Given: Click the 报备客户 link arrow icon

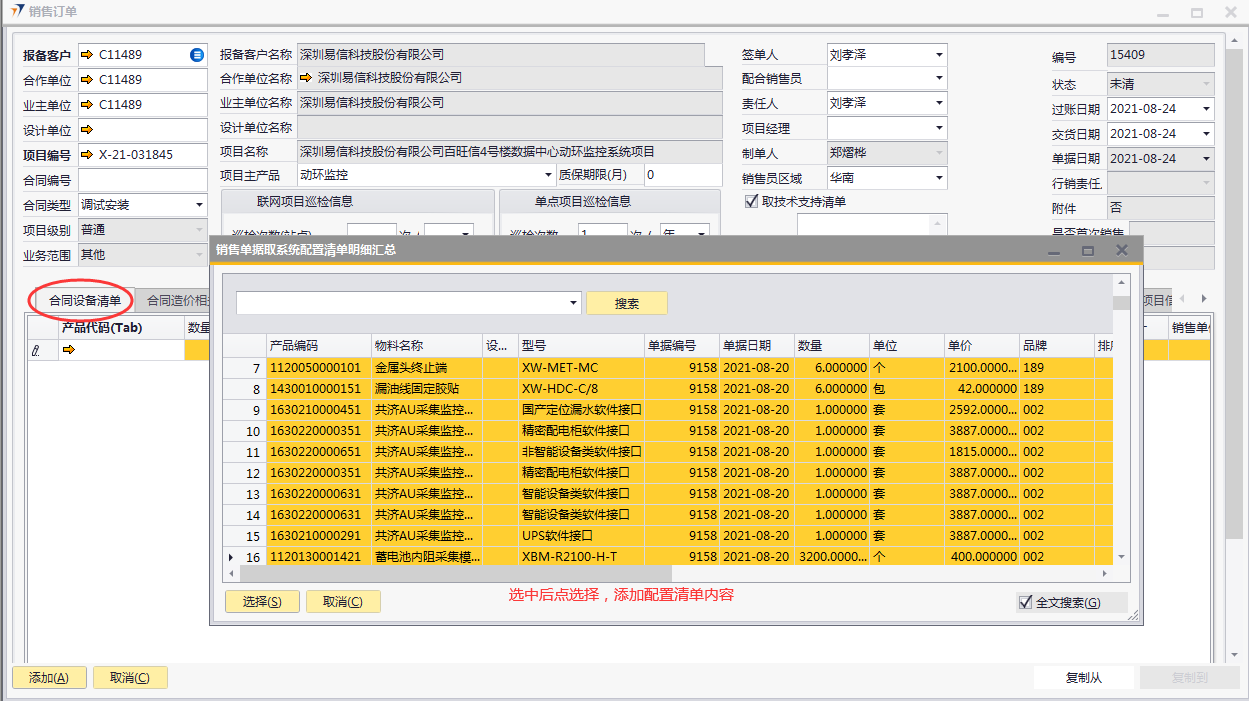Looking at the screenshot, I should click(87, 55).
